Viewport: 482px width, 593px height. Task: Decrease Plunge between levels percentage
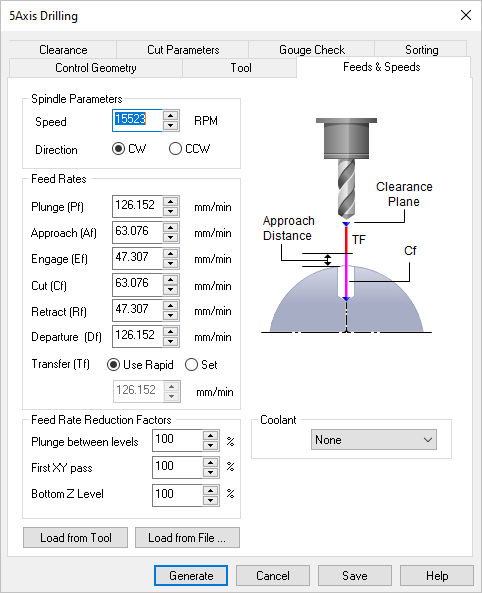coord(210,446)
